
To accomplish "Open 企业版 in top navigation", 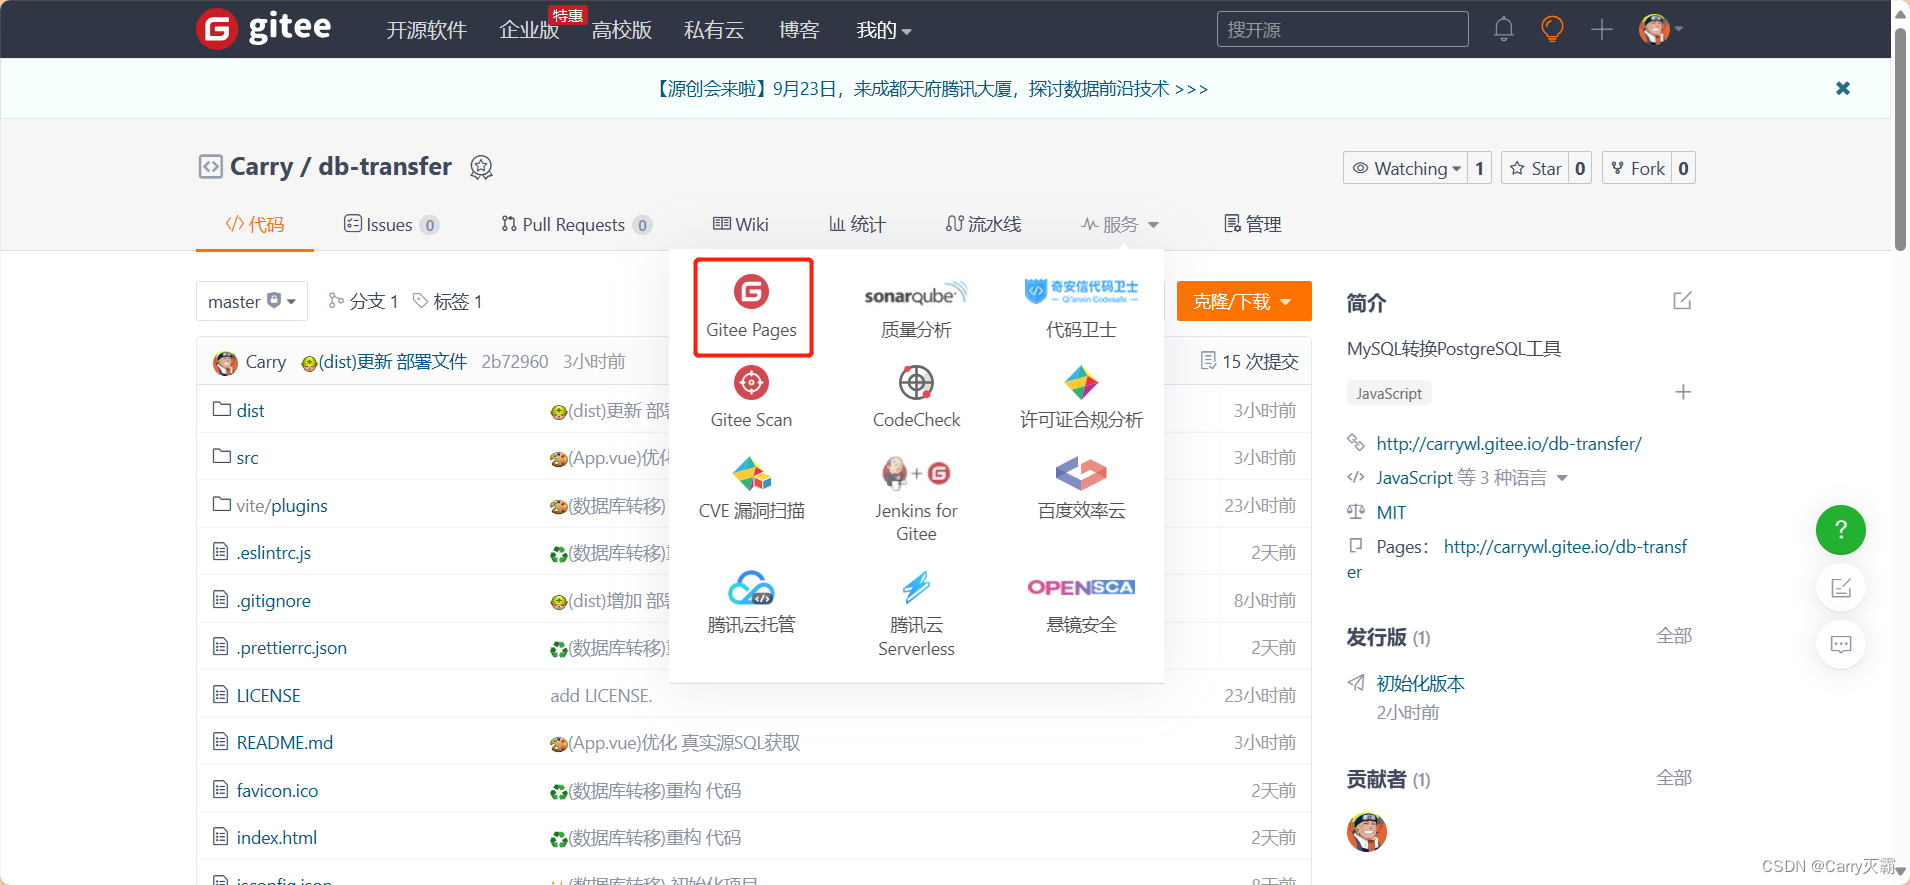I will 529,30.
